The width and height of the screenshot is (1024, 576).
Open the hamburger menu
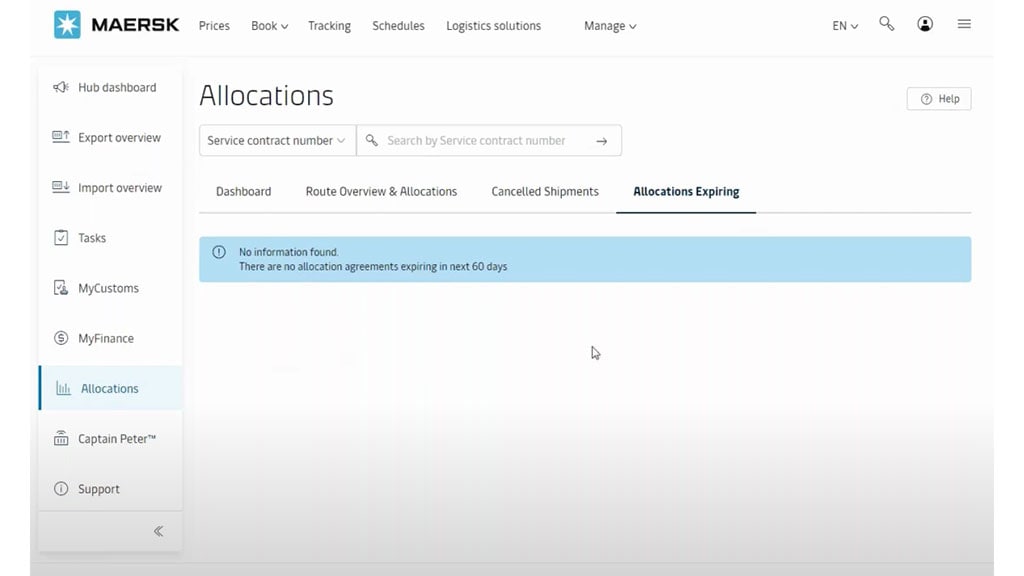click(963, 23)
